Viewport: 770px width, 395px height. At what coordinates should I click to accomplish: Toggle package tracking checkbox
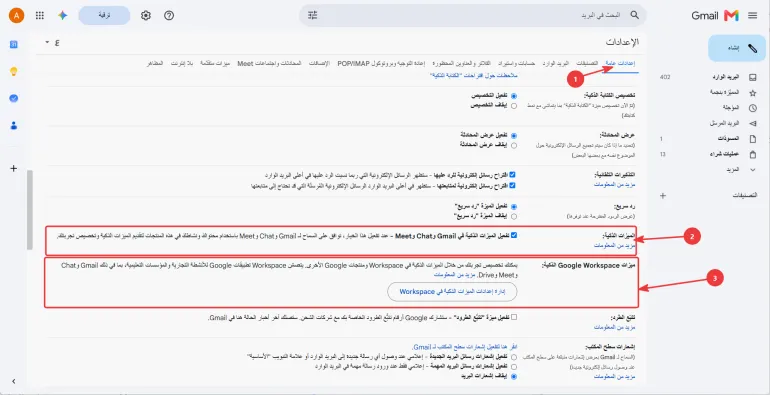[x=514, y=317]
